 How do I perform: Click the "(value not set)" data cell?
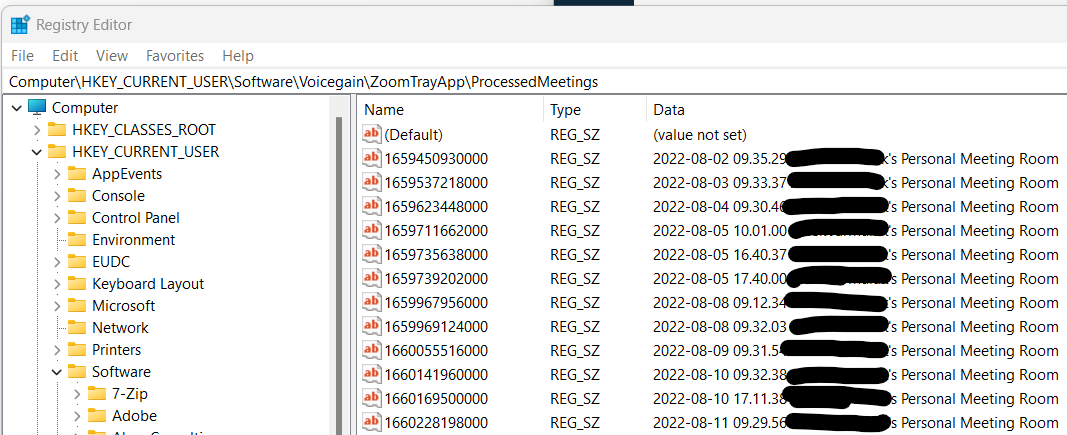coord(700,135)
